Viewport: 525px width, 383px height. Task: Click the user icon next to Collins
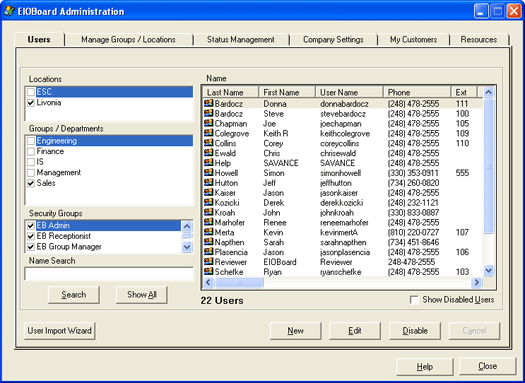[x=209, y=143]
